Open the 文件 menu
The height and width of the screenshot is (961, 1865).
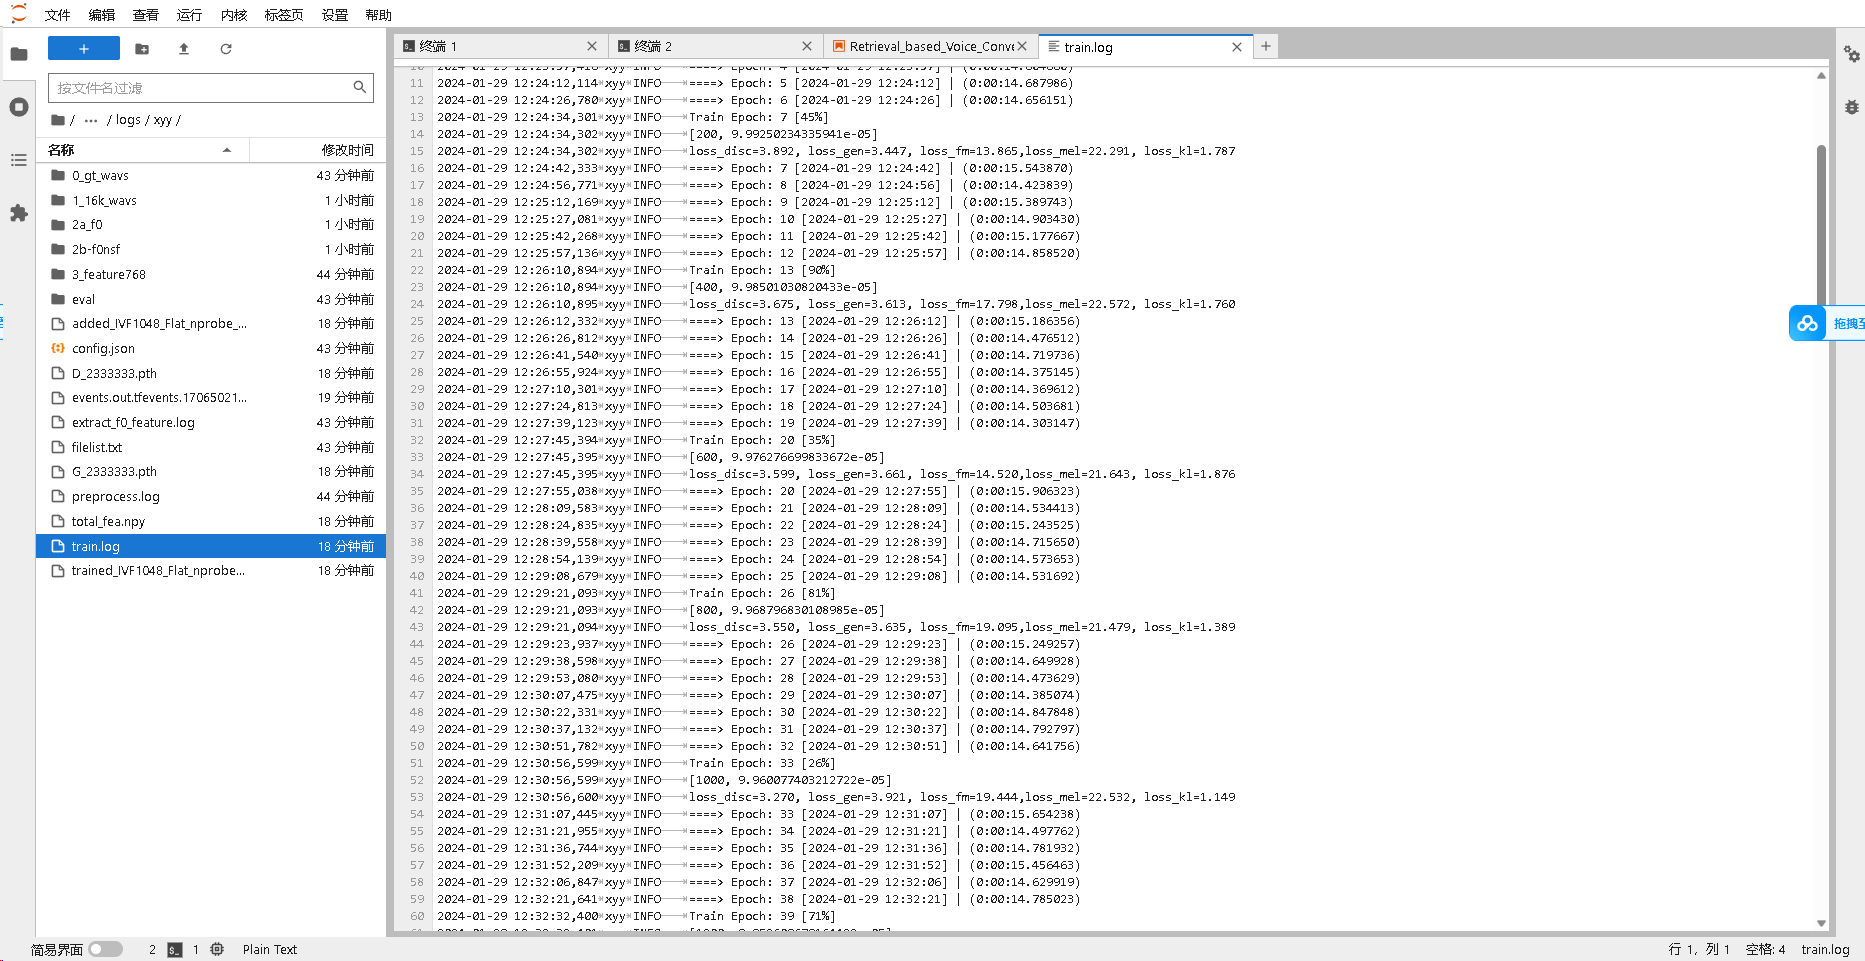pyautogui.click(x=57, y=15)
